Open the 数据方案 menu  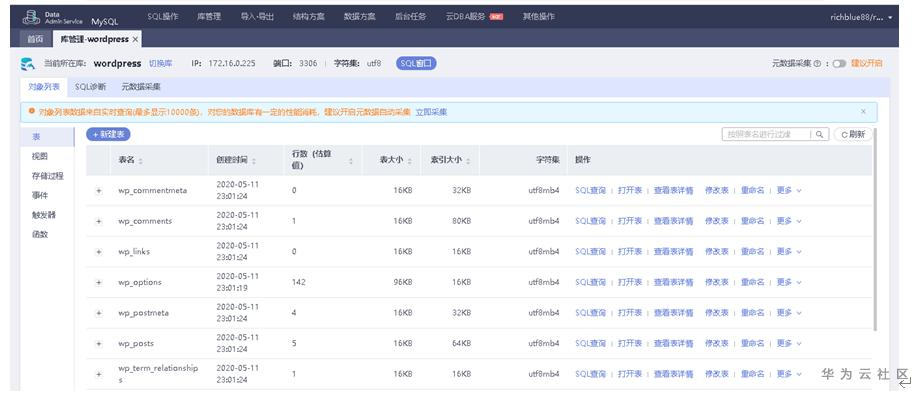pos(360,16)
